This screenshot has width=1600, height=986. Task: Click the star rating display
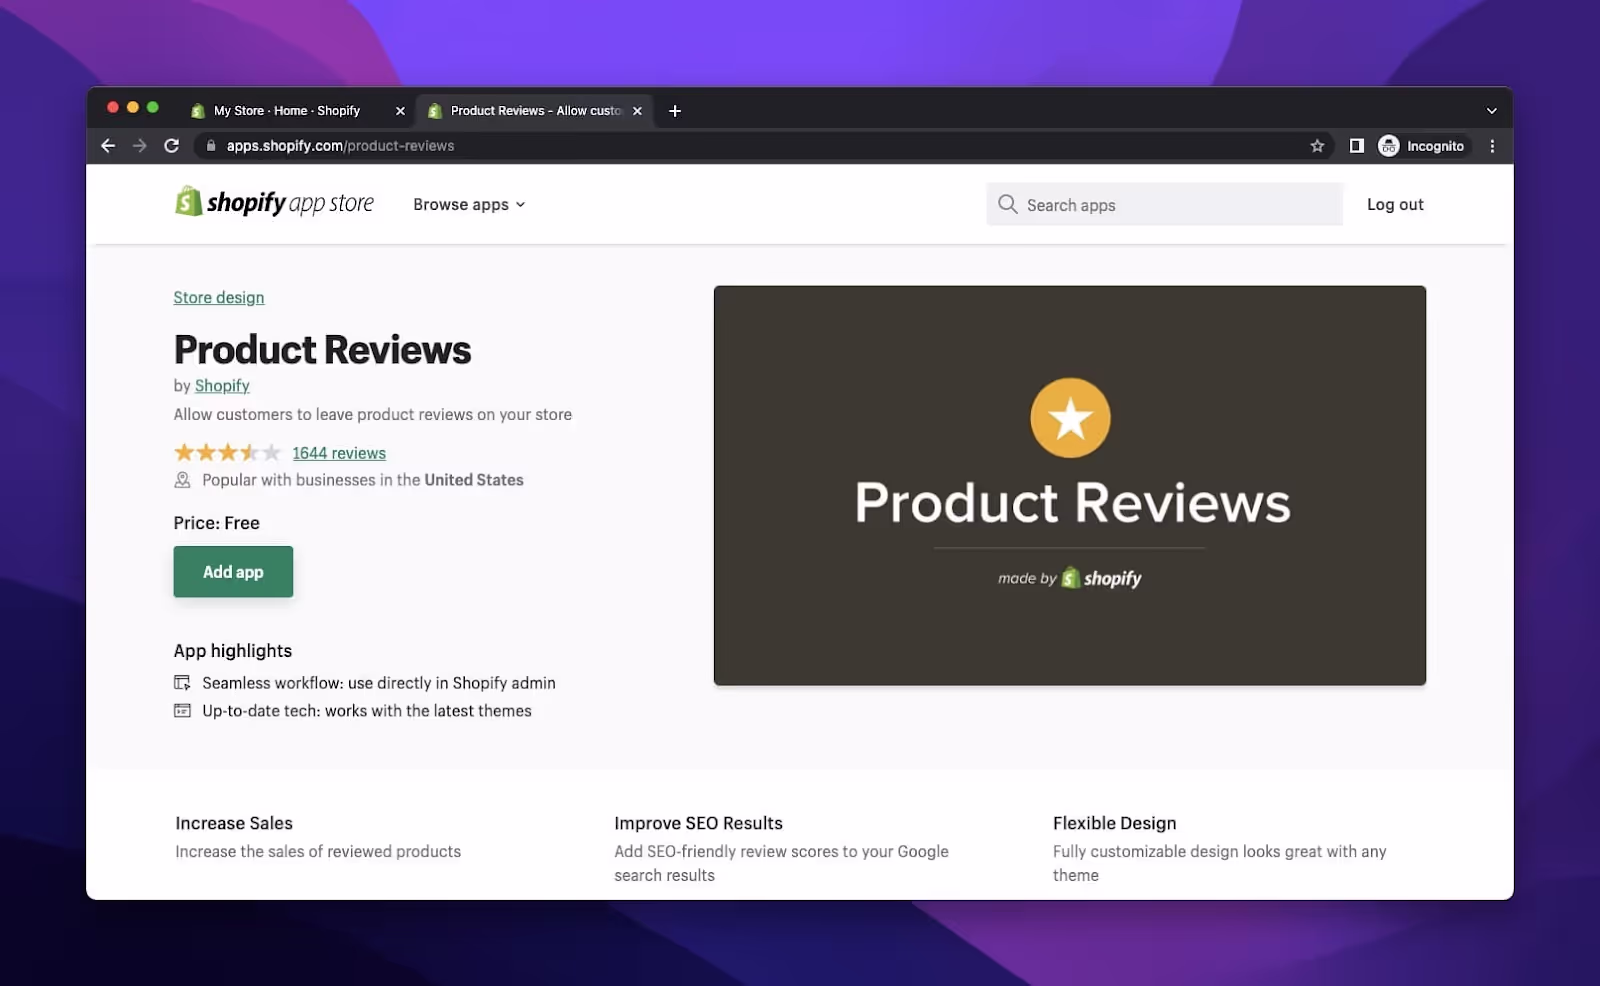point(227,453)
